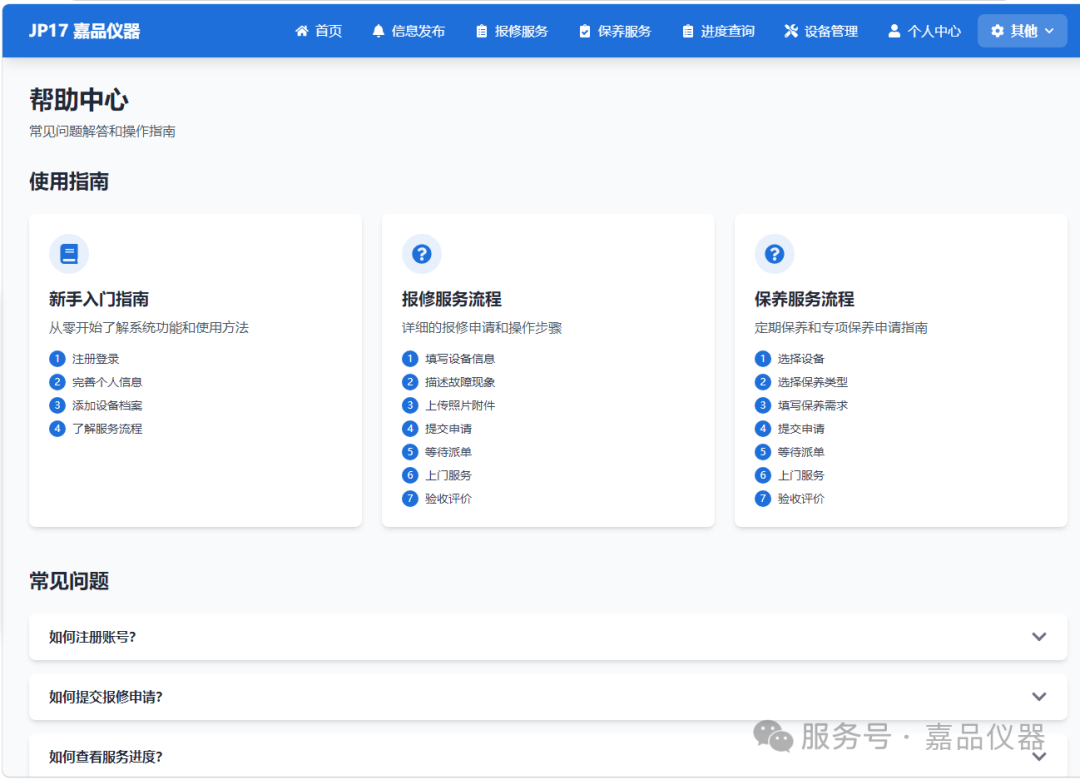The image size is (1080, 780).
Task: Go to 报修服务 in navigation
Action: click(512, 31)
